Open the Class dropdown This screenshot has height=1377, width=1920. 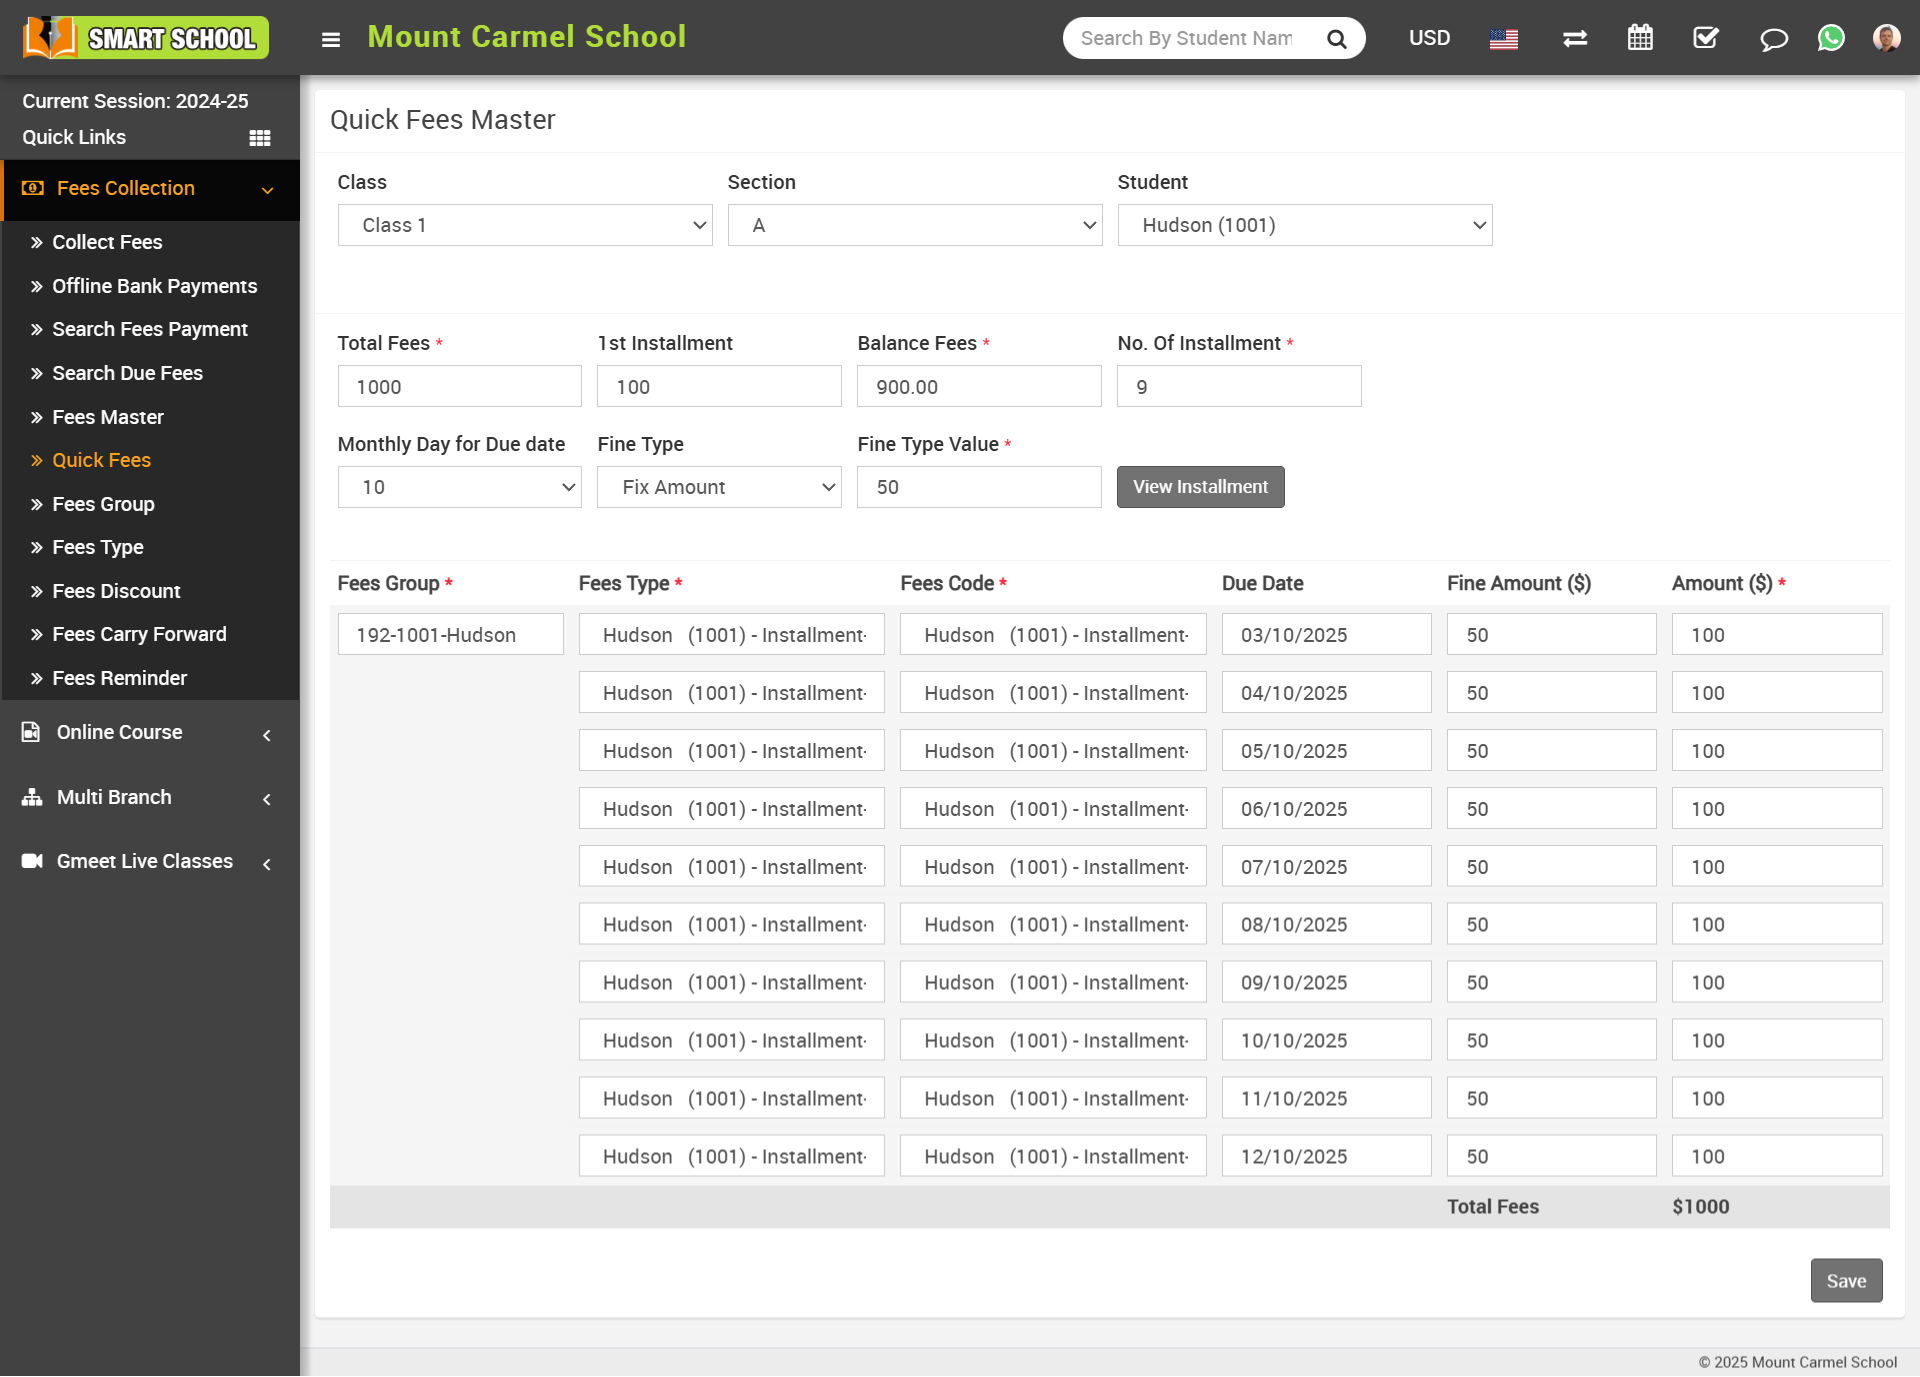click(x=524, y=225)
